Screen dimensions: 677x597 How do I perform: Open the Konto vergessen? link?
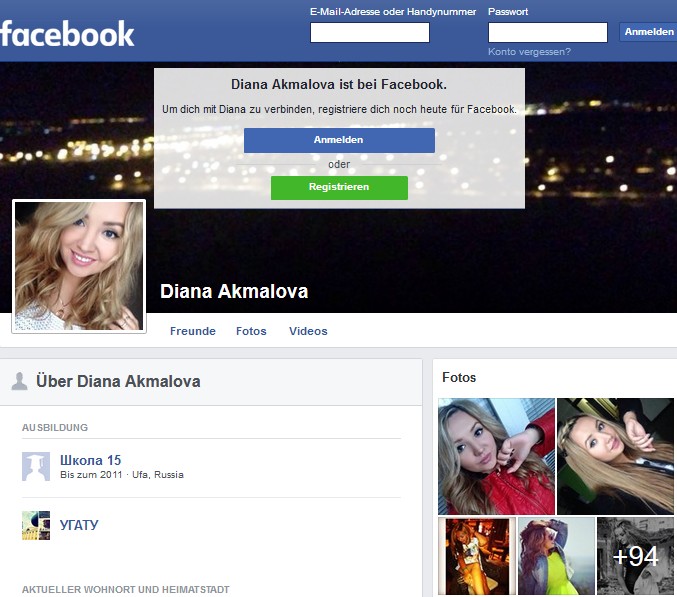pos(529,52)
